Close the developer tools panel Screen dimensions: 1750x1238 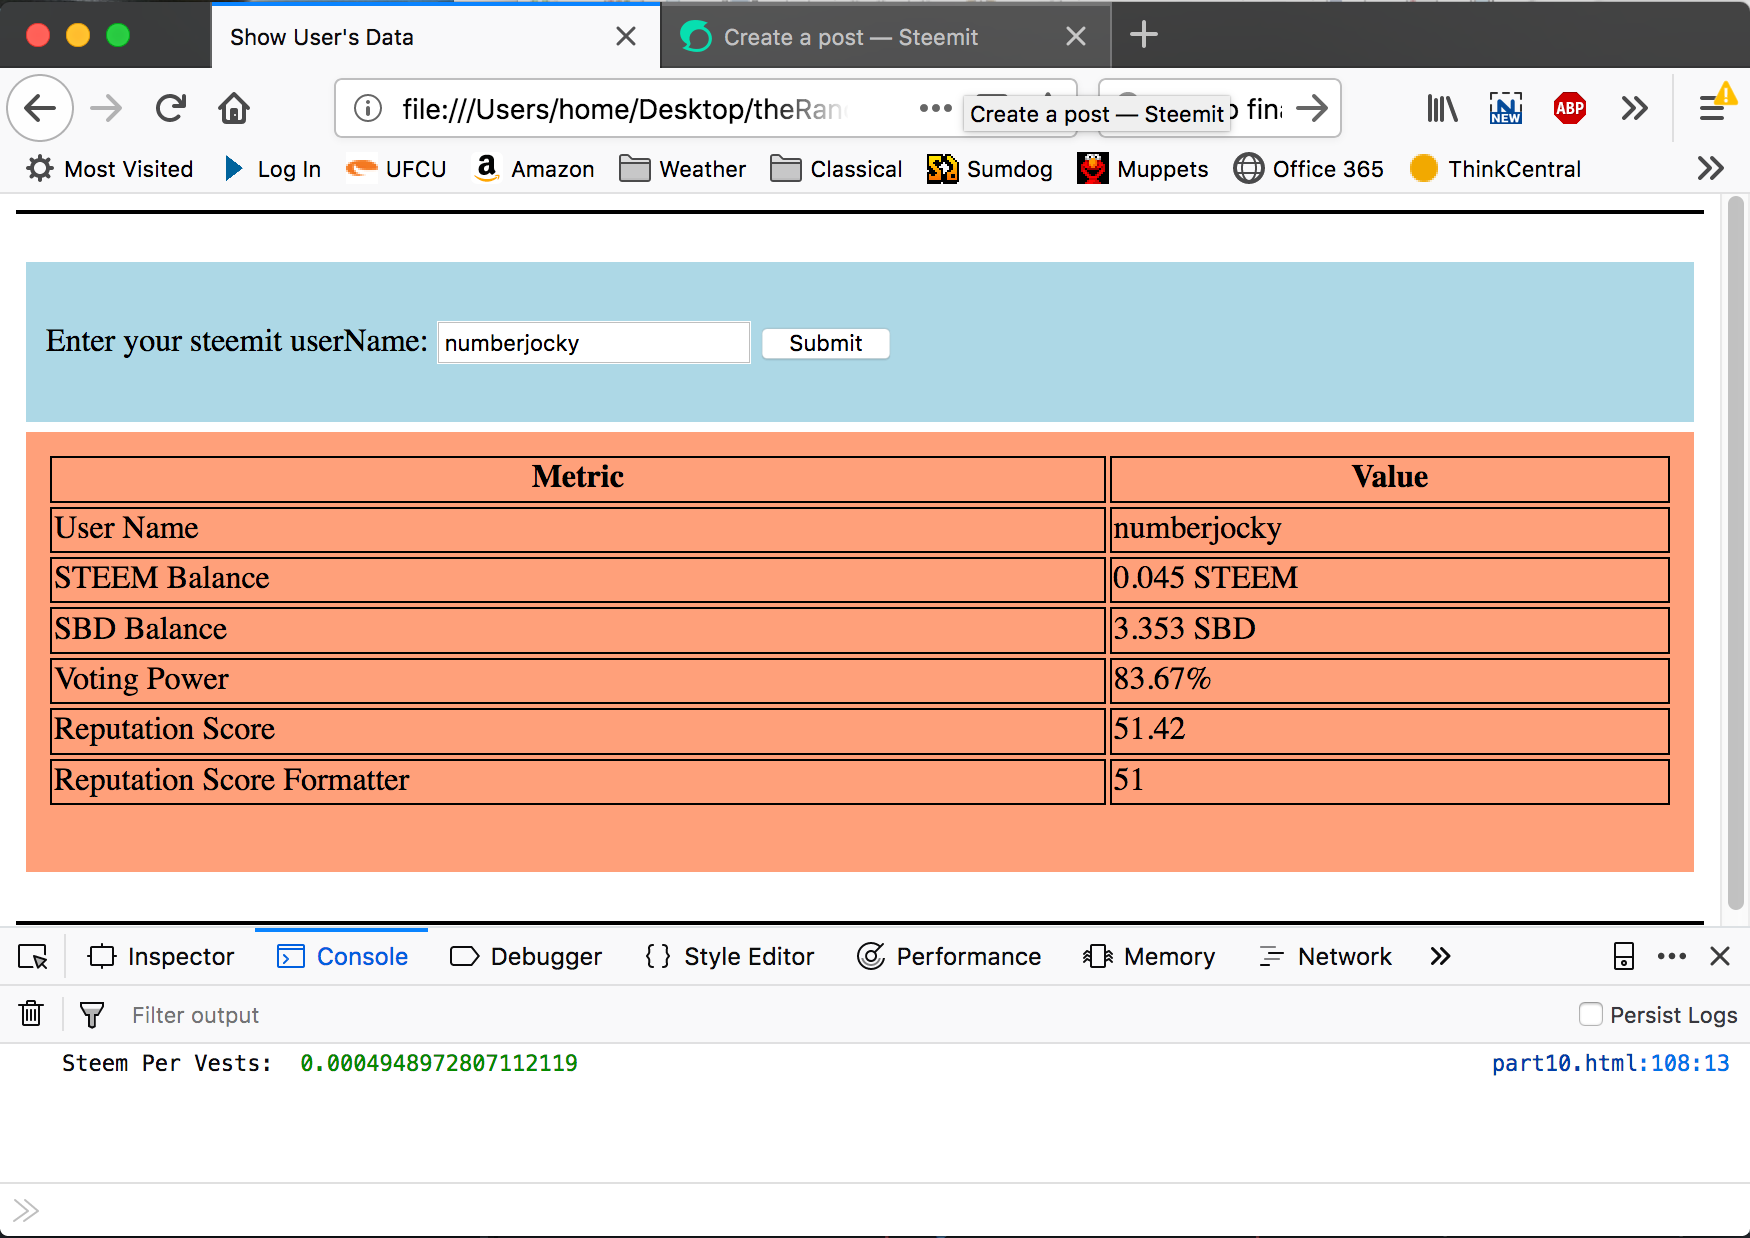[x=1720, y=957]
